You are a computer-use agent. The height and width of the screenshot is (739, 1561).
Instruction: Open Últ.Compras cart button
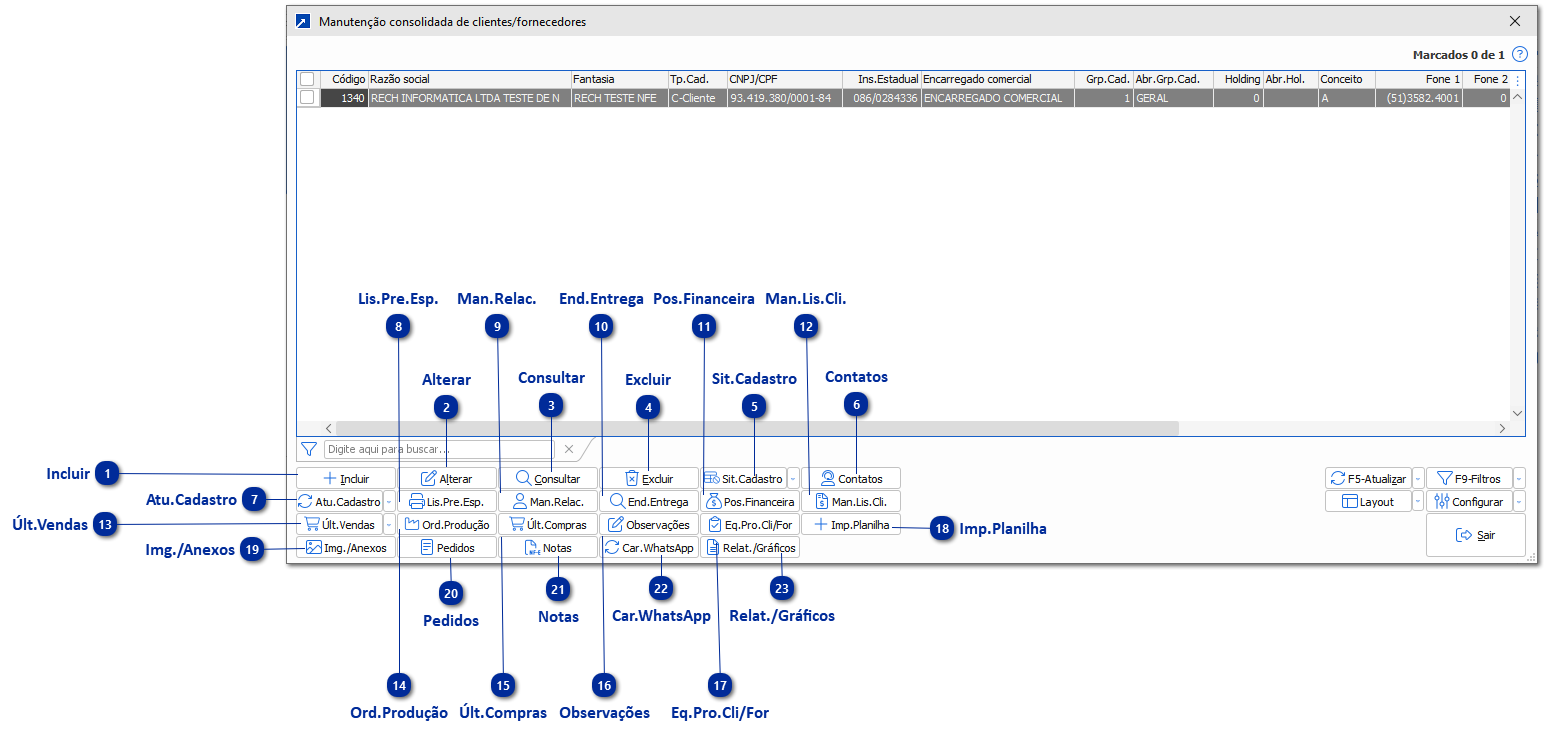549,524
